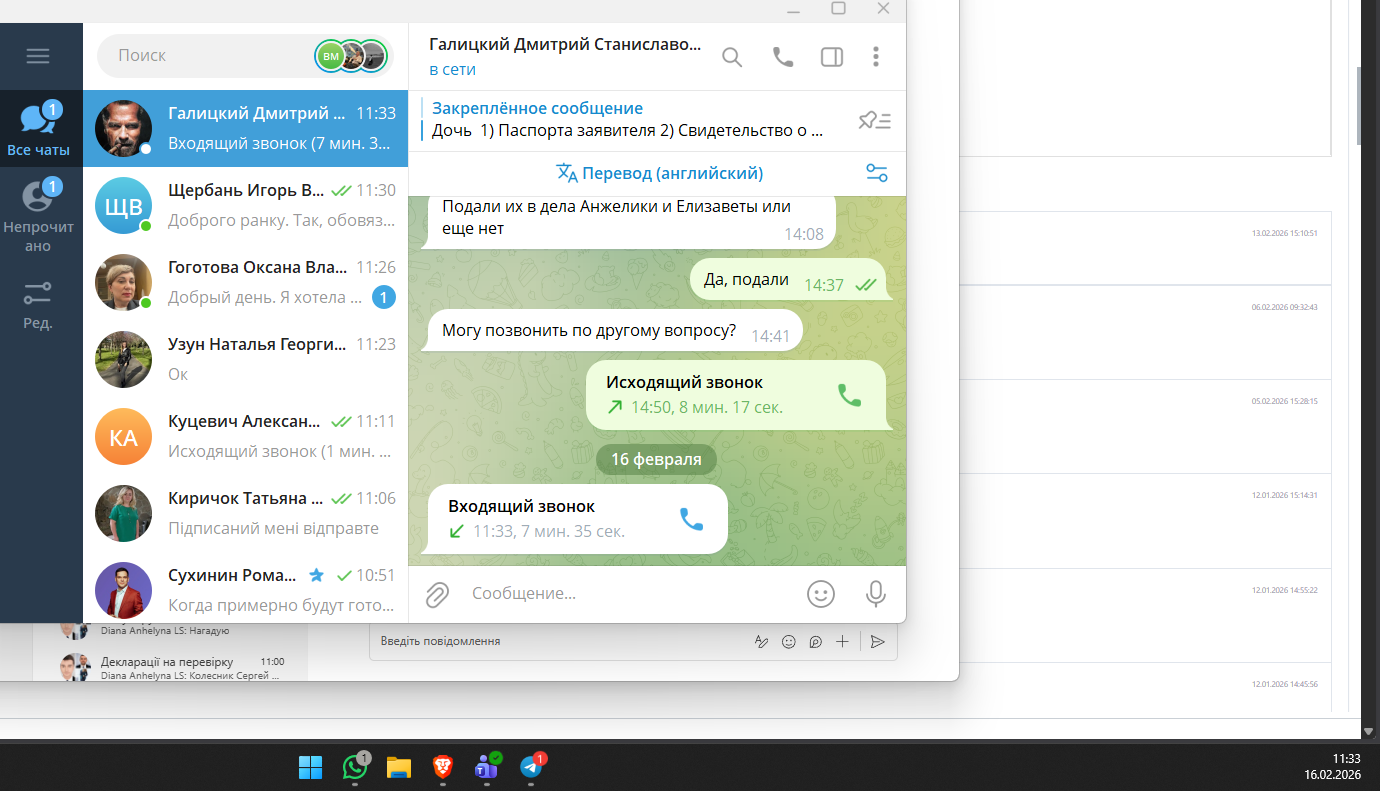
Task: Open the Telegram hamburger main menu
Action: (38, 56)
